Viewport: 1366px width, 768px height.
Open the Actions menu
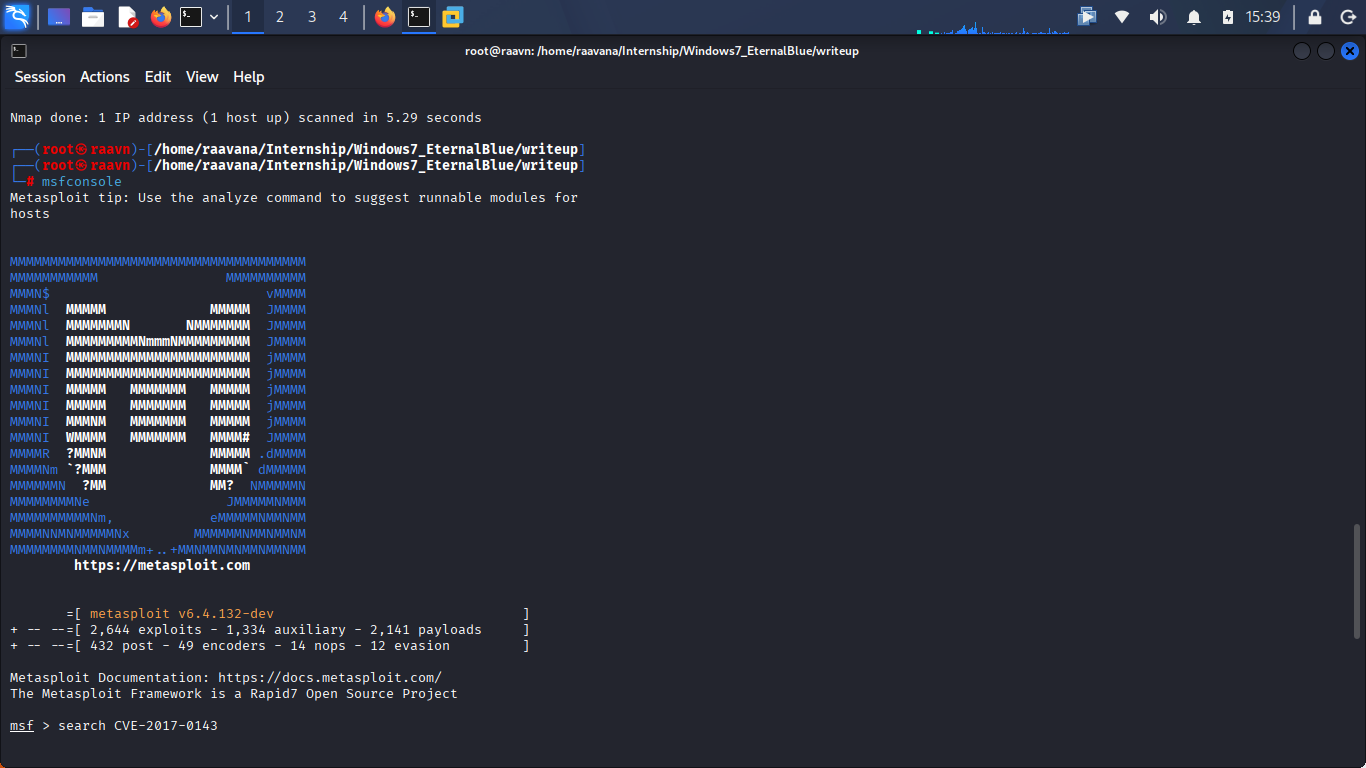point(105,77)
